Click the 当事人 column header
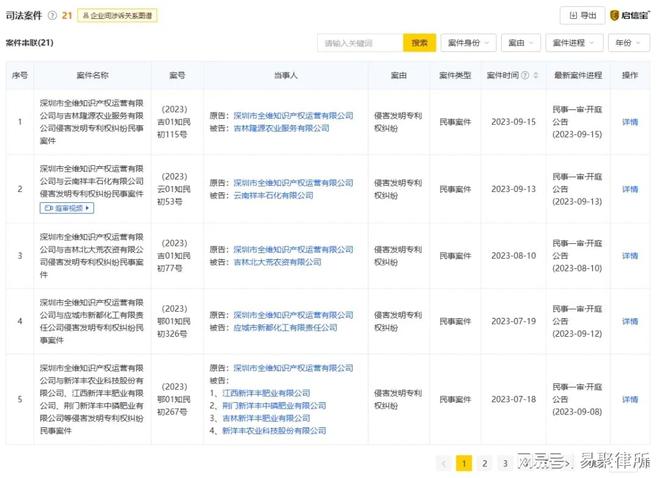 pos(286,75)
